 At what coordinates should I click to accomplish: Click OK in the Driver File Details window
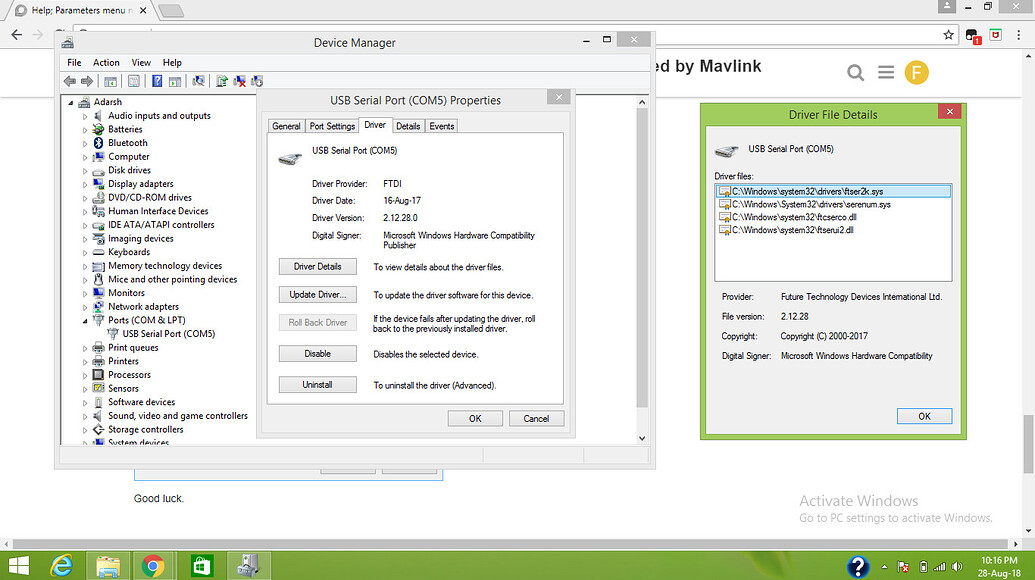pyautogui.click(x=923, y=414)
